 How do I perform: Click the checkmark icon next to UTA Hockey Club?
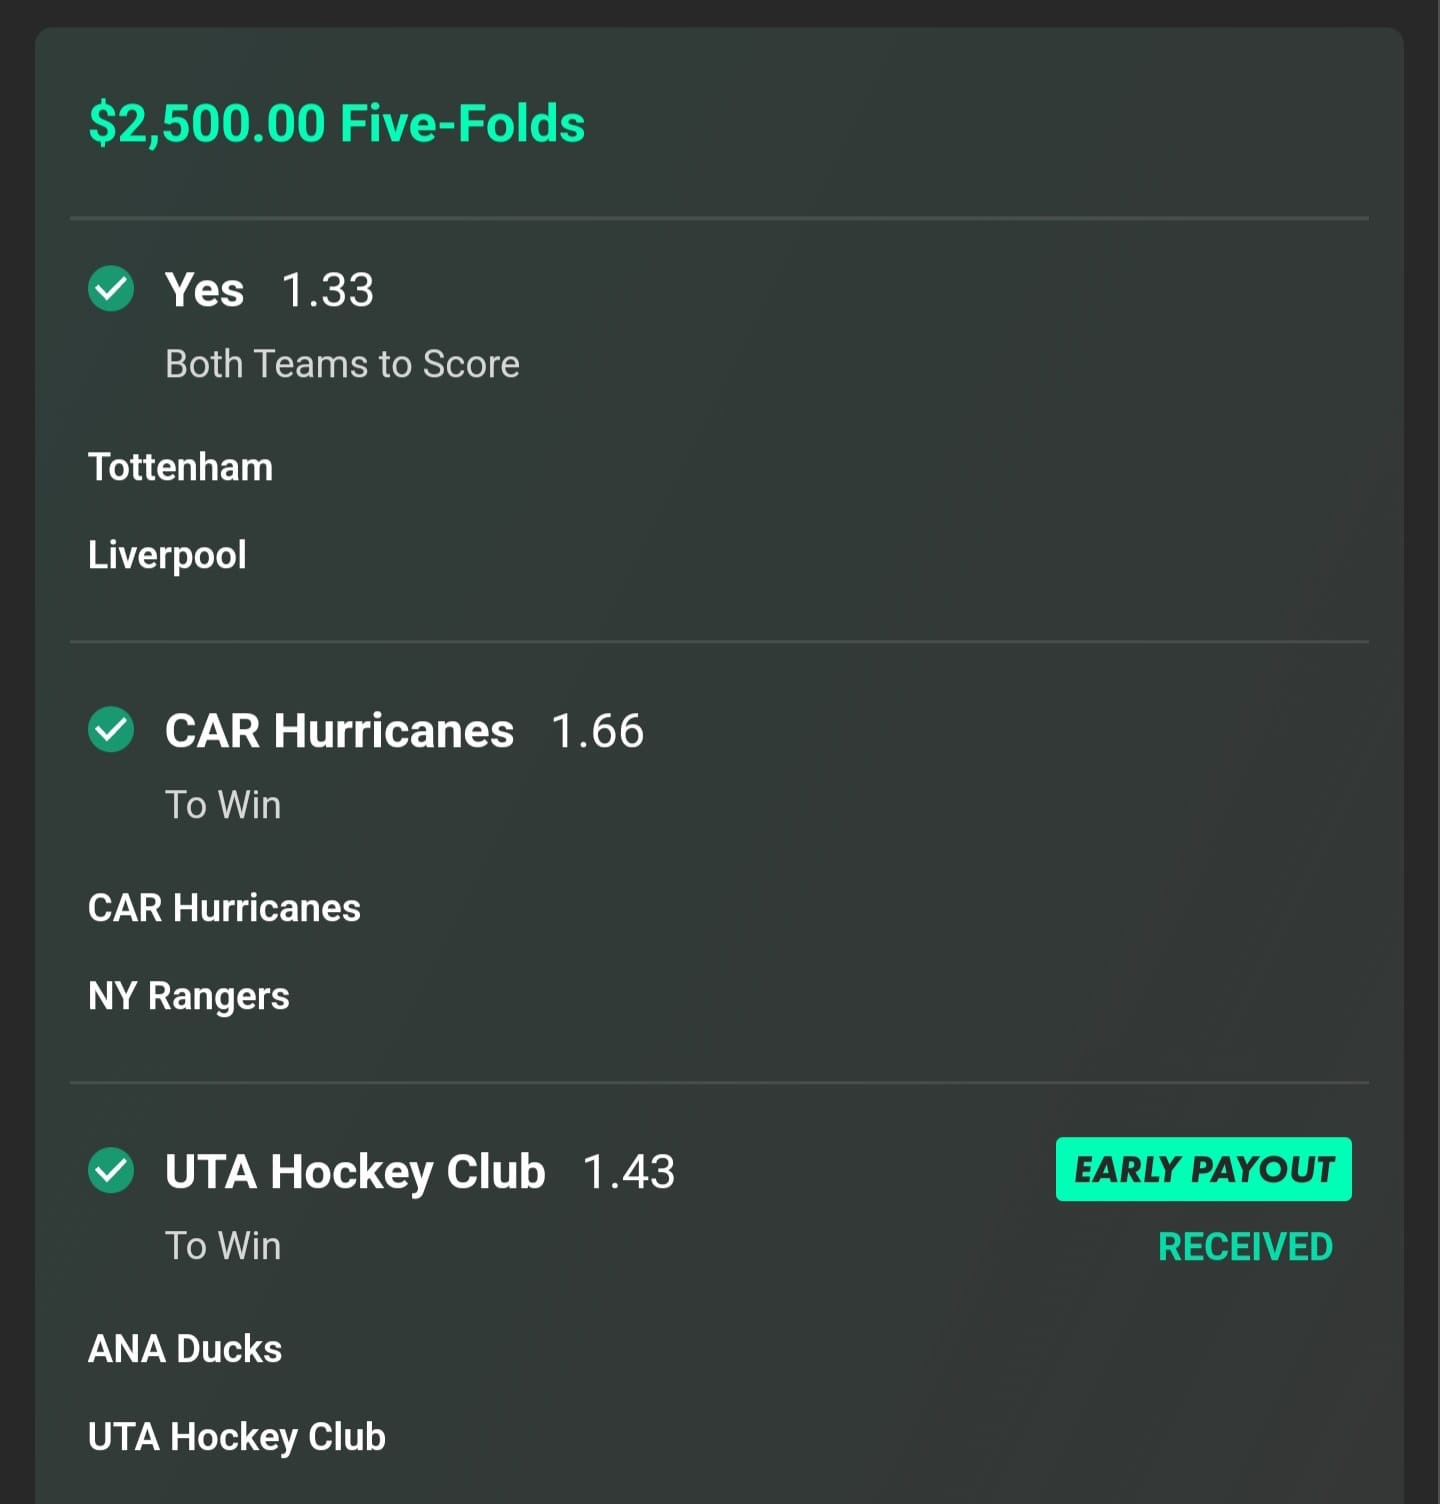pos(111,1170)
